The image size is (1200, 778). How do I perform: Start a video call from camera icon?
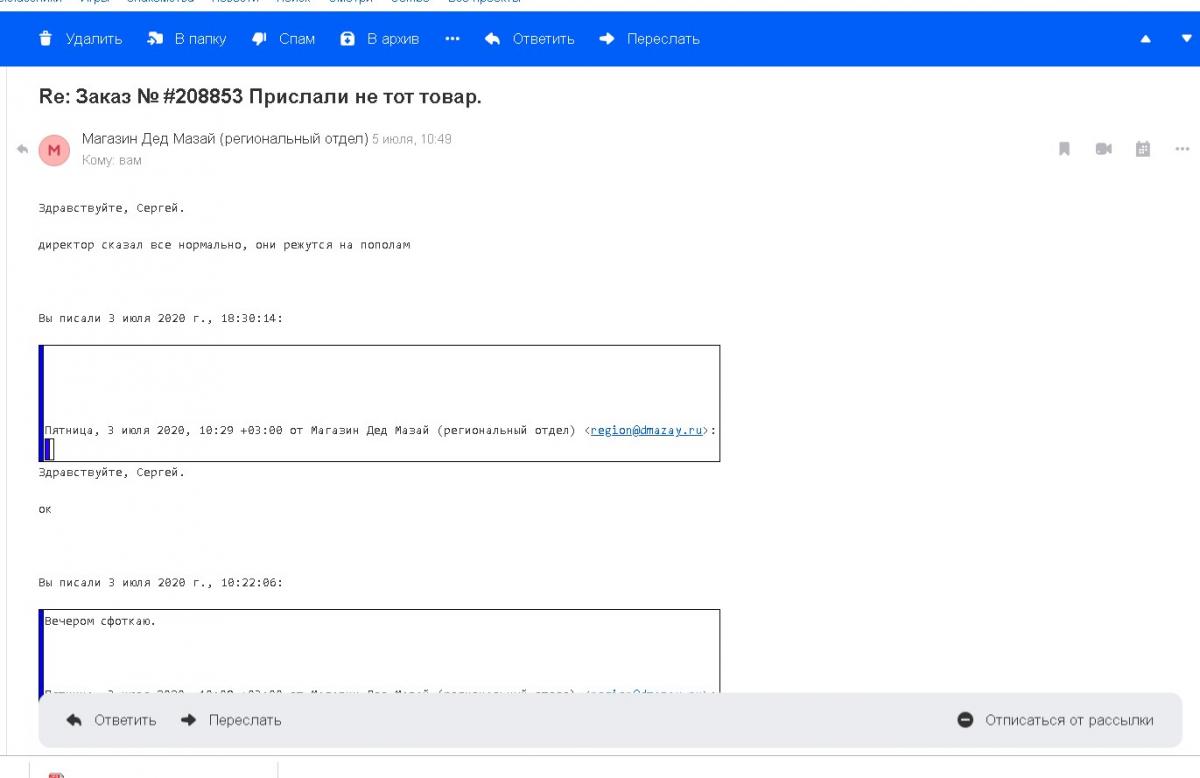1103,149
